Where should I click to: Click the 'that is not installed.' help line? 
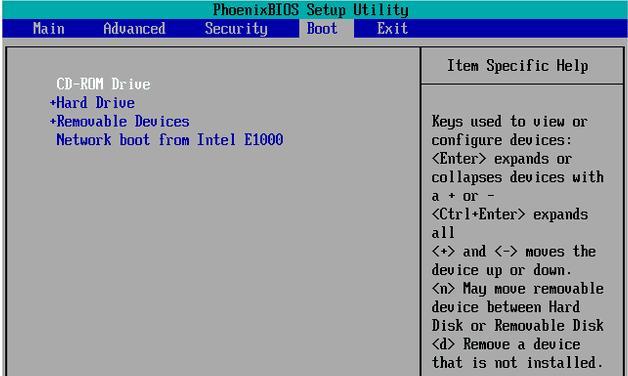point(517,363)
